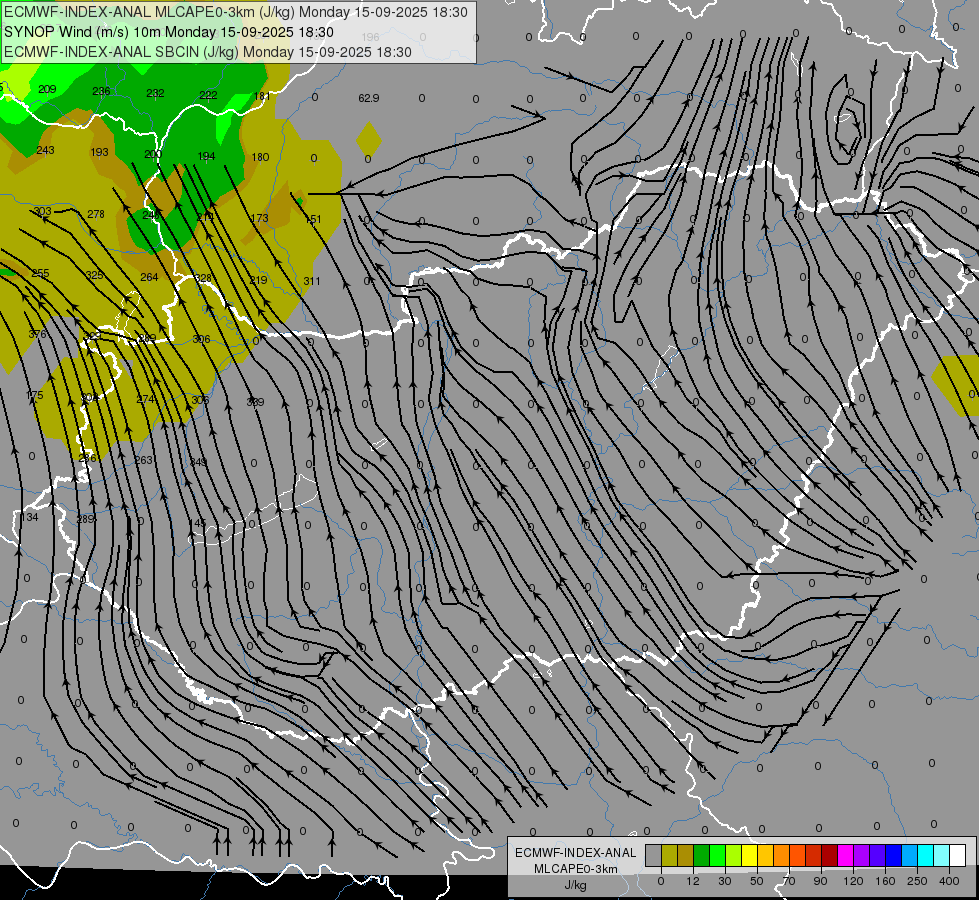
Task: Click the SYNOP Wind 10m title line
Action: pyautogui.click(x=169, y=32)
